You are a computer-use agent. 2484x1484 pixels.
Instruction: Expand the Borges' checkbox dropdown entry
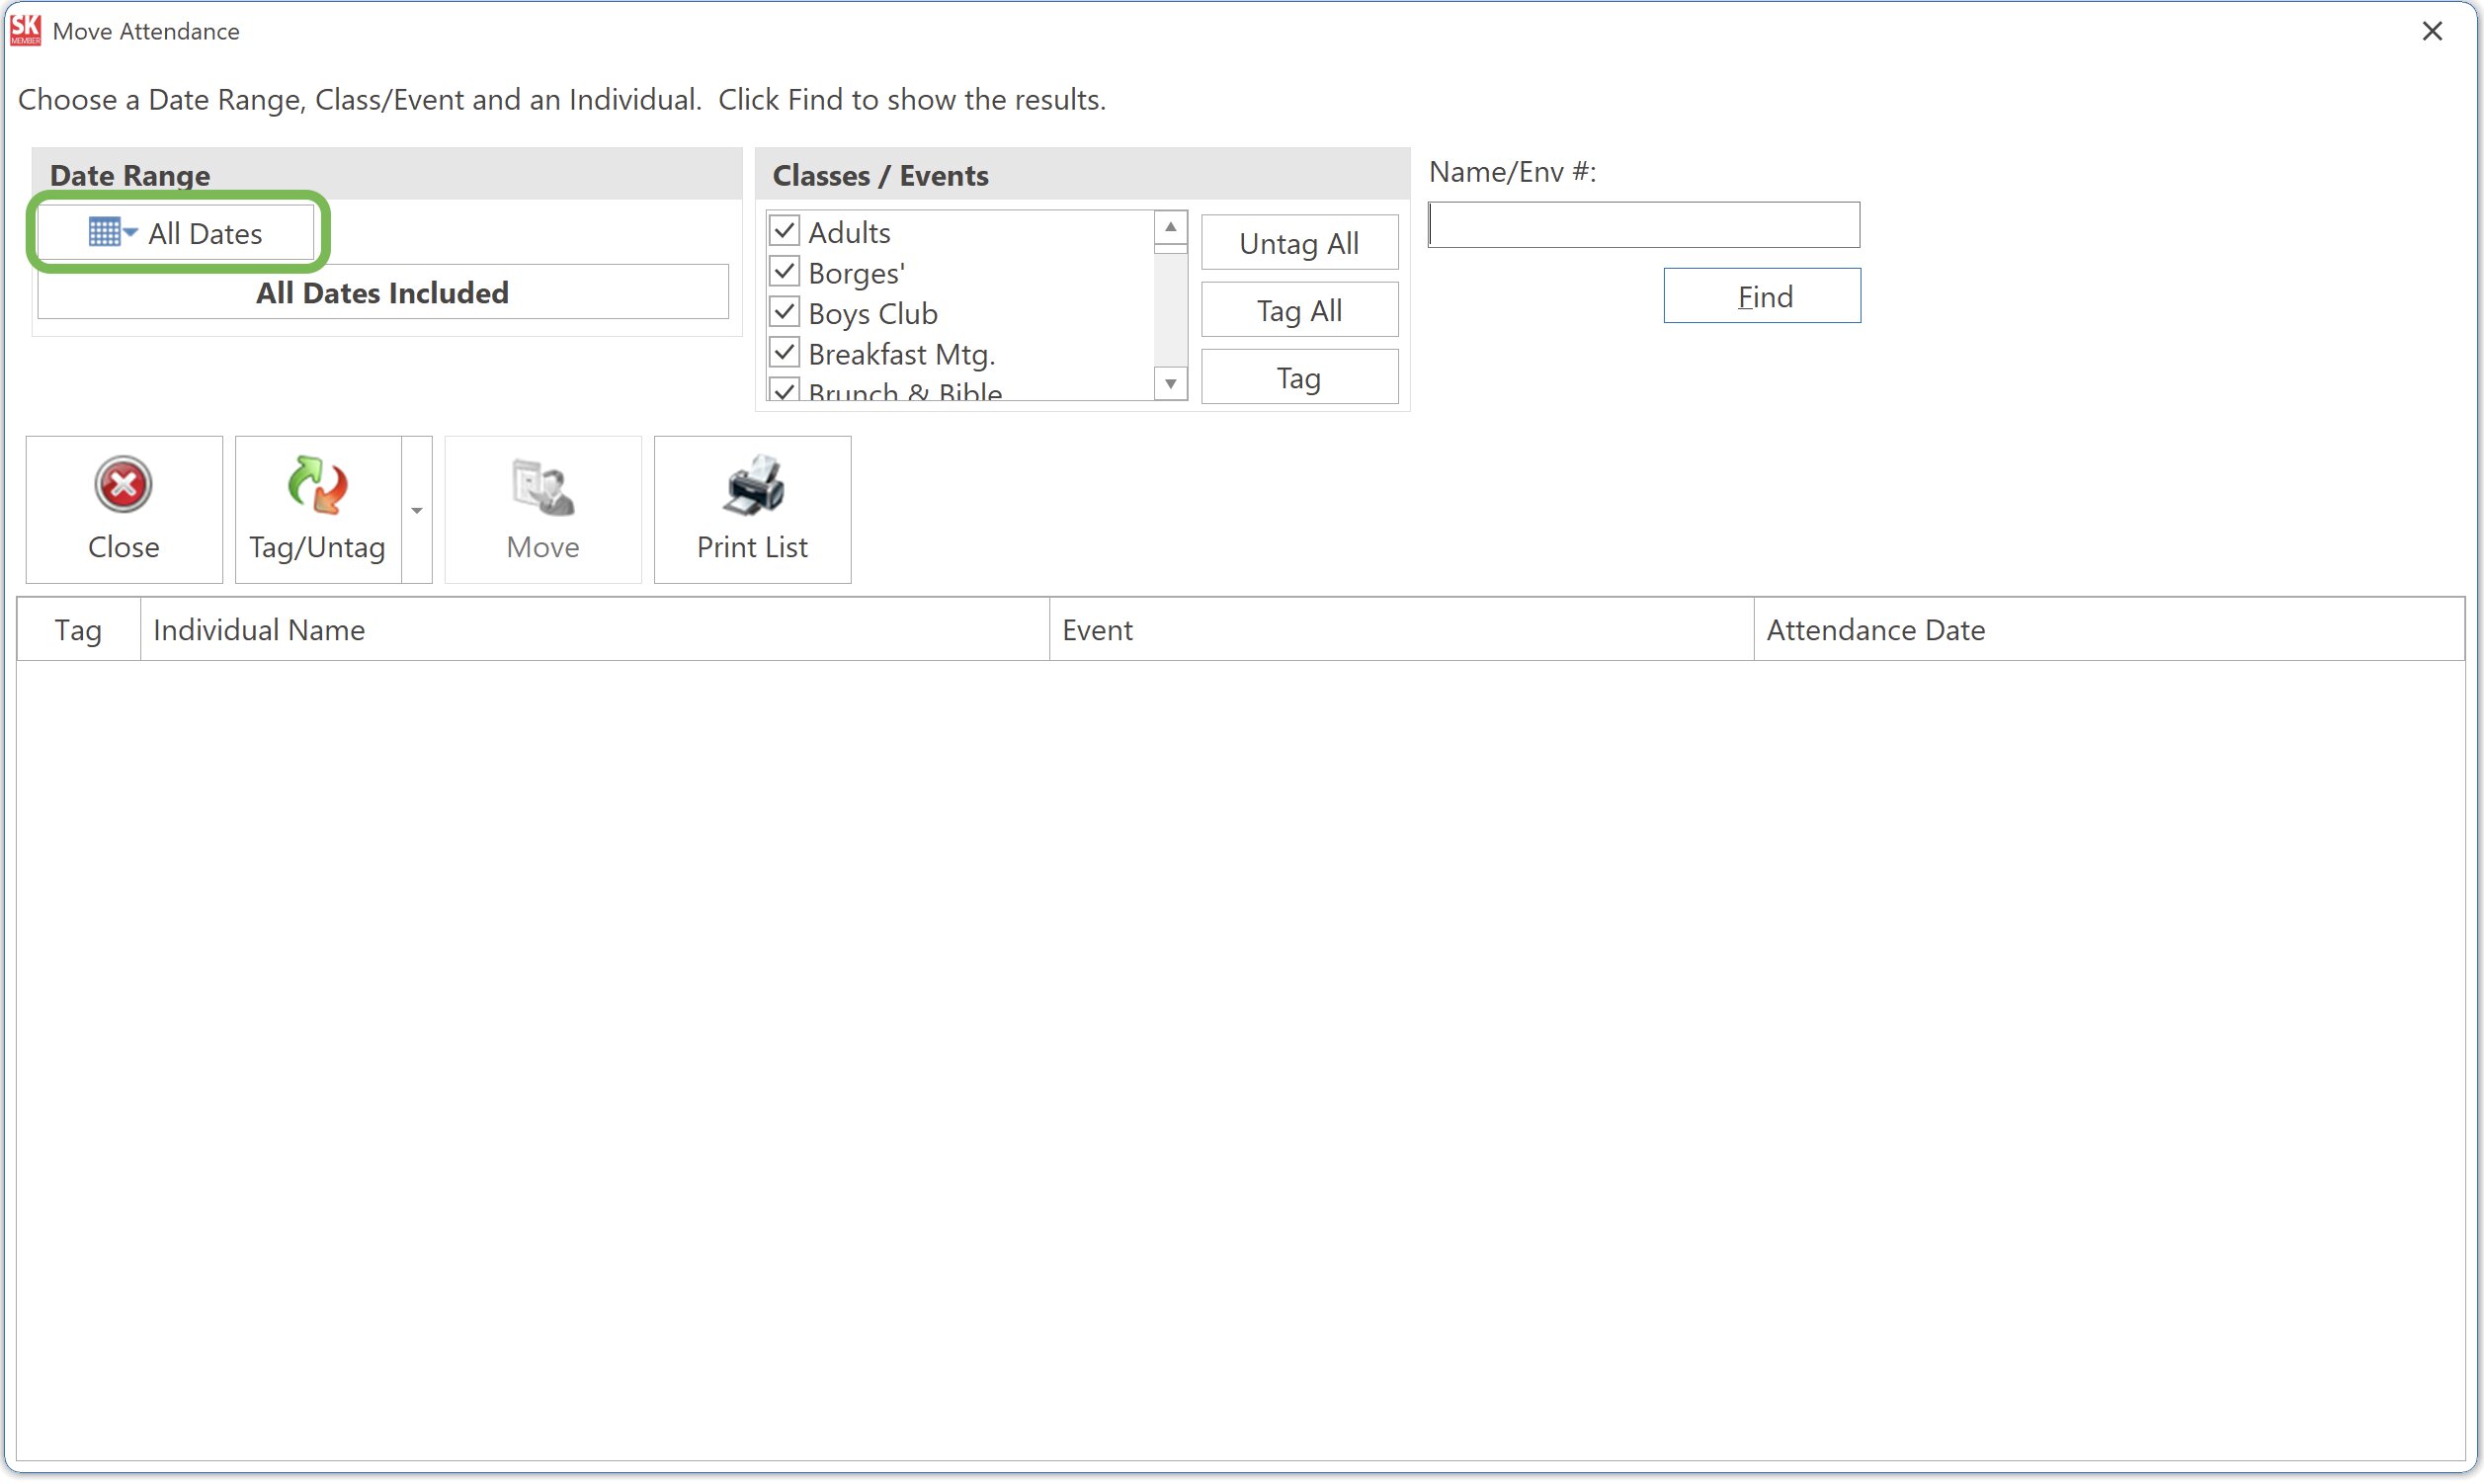784,270
